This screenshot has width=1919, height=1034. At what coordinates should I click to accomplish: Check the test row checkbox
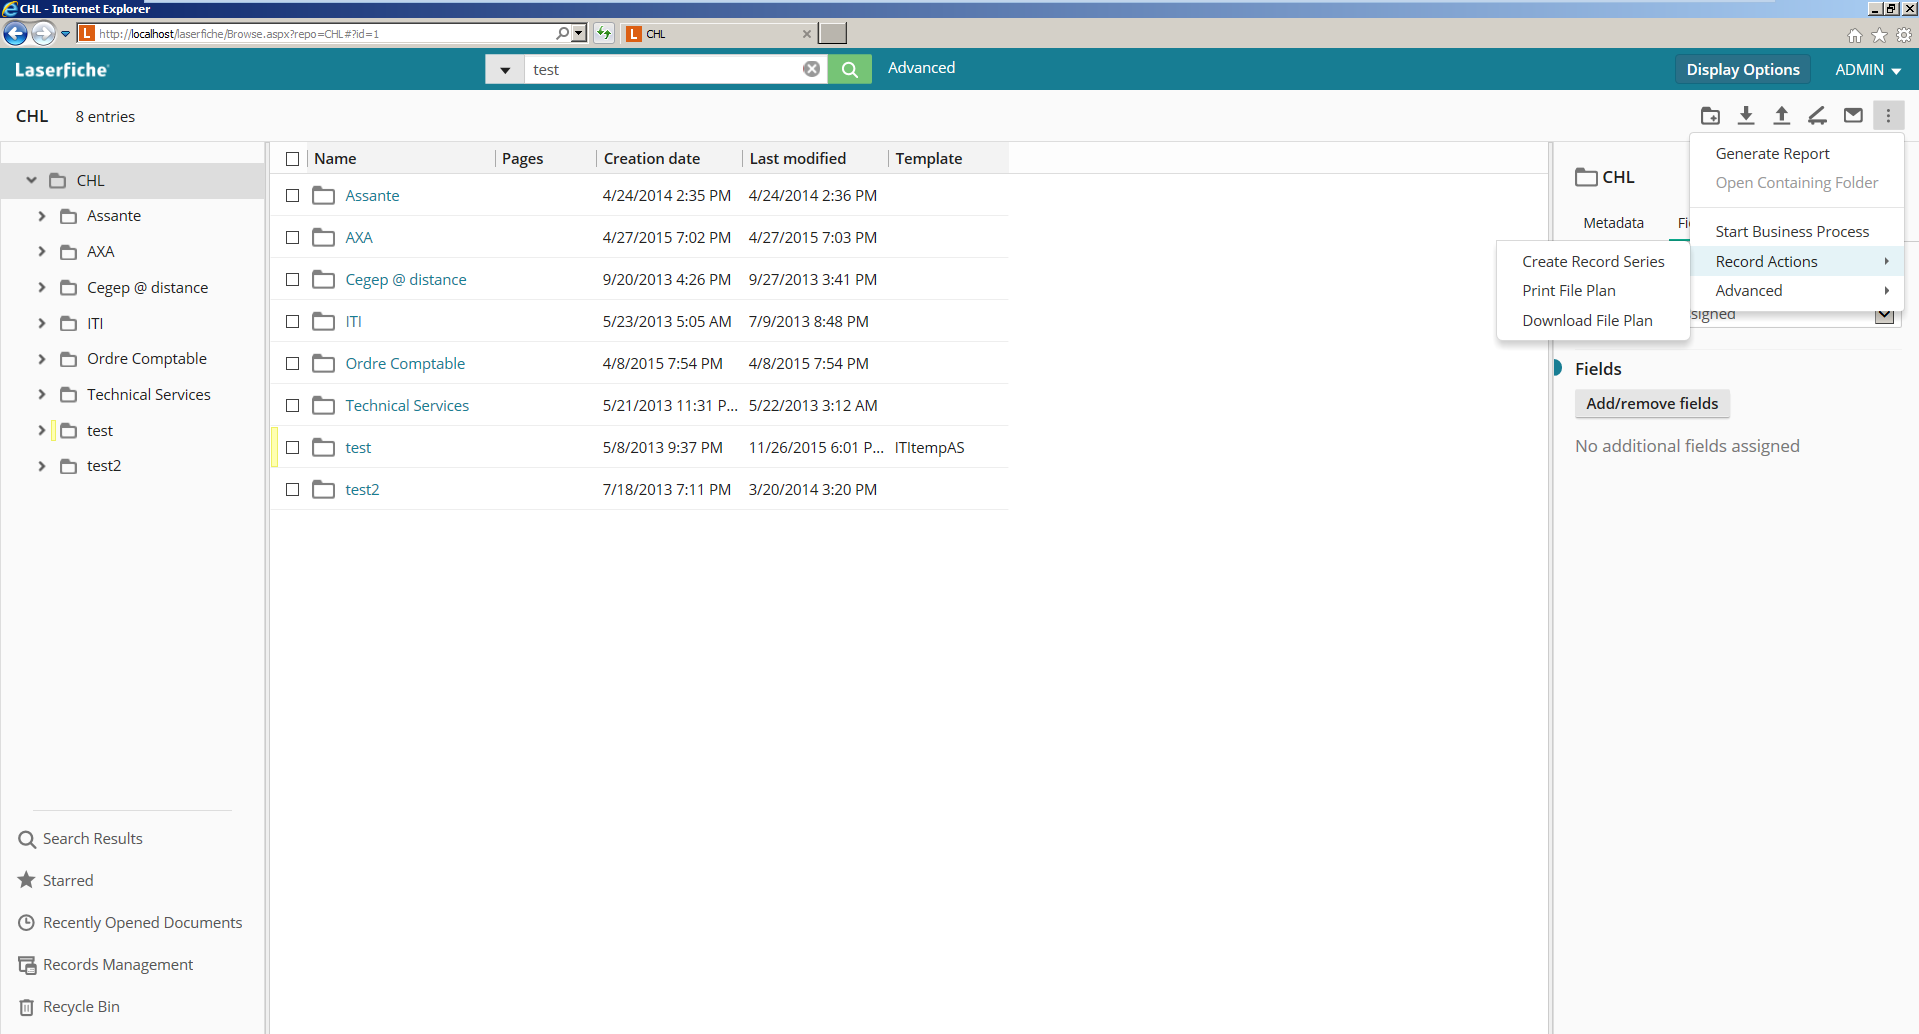coord(293,448)
